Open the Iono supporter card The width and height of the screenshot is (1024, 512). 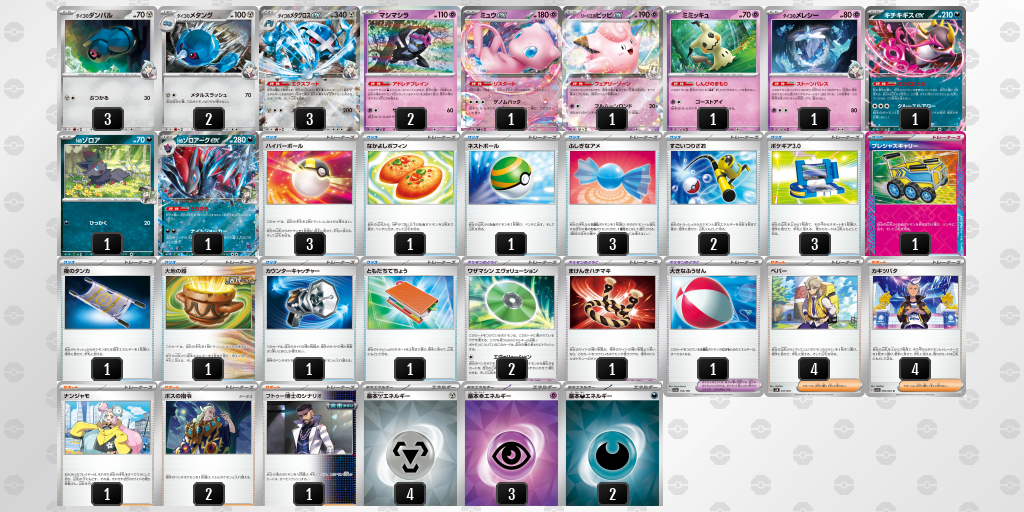coord(108,444)
